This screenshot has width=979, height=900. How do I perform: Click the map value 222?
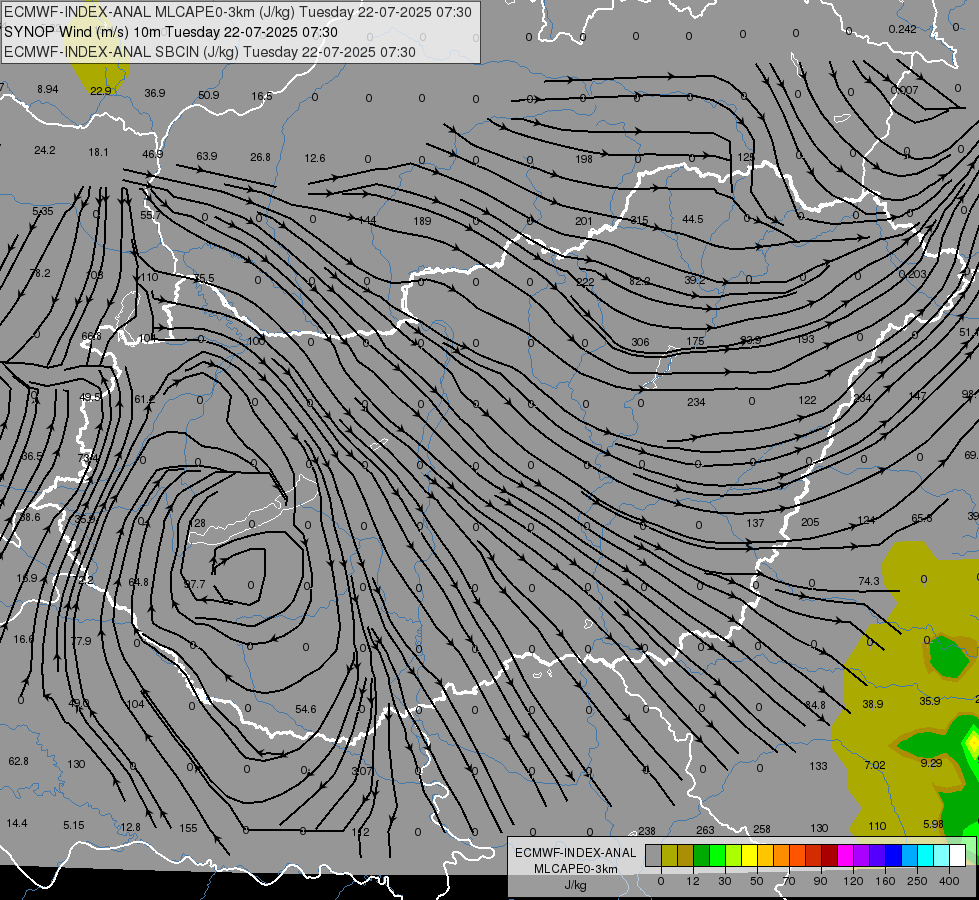coord(585,282)
